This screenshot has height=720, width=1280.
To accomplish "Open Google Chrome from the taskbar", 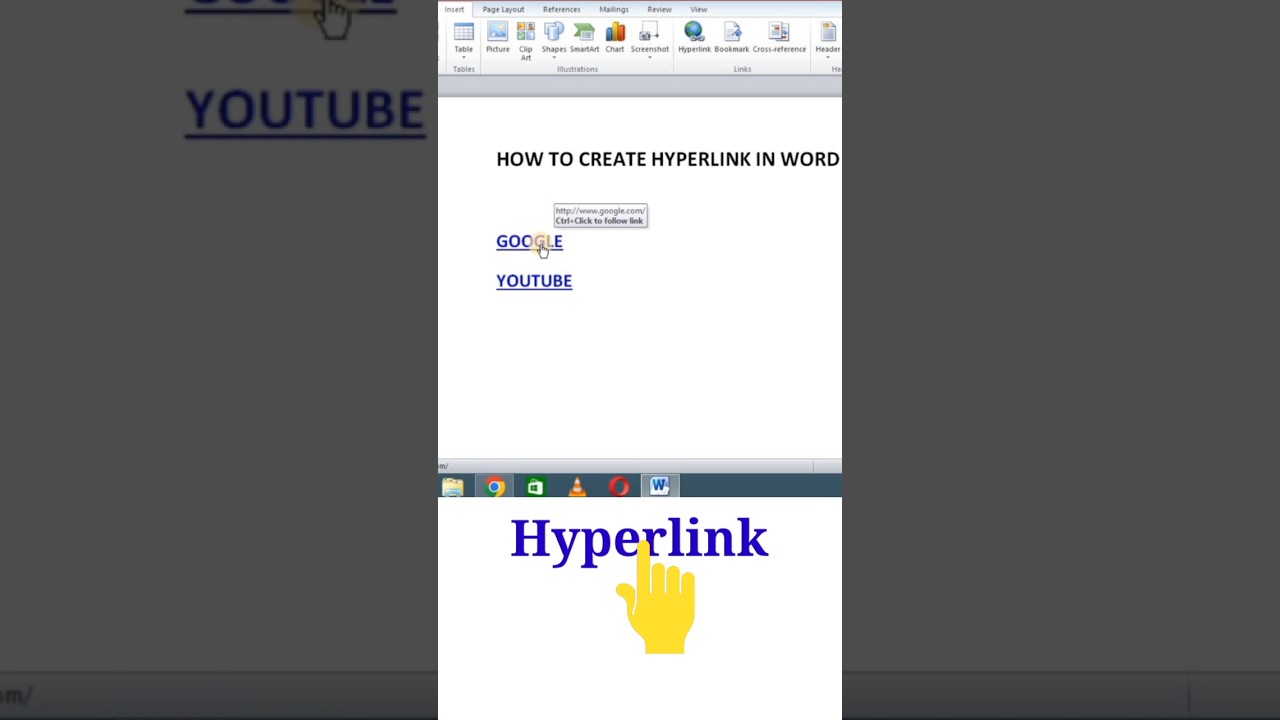I will 495,487.
